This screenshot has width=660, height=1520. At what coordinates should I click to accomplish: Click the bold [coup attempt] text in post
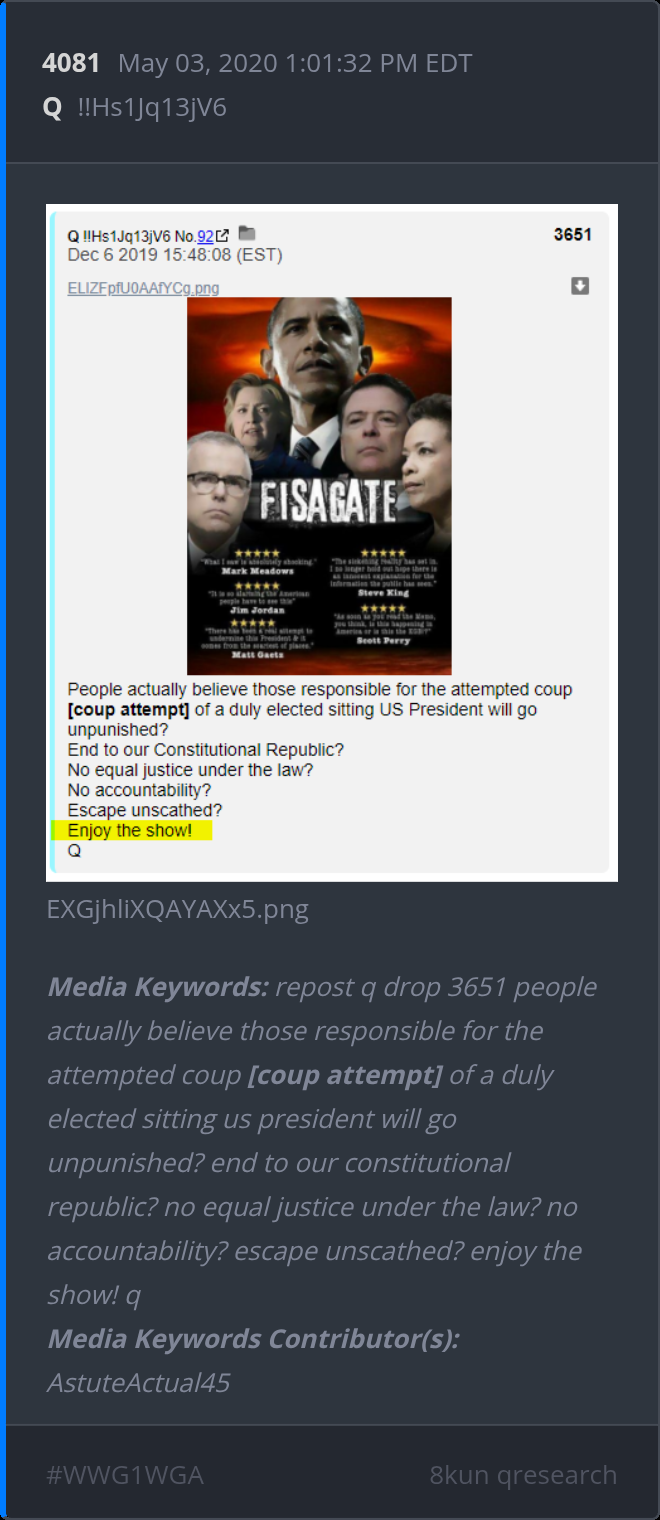pos(129,710)
